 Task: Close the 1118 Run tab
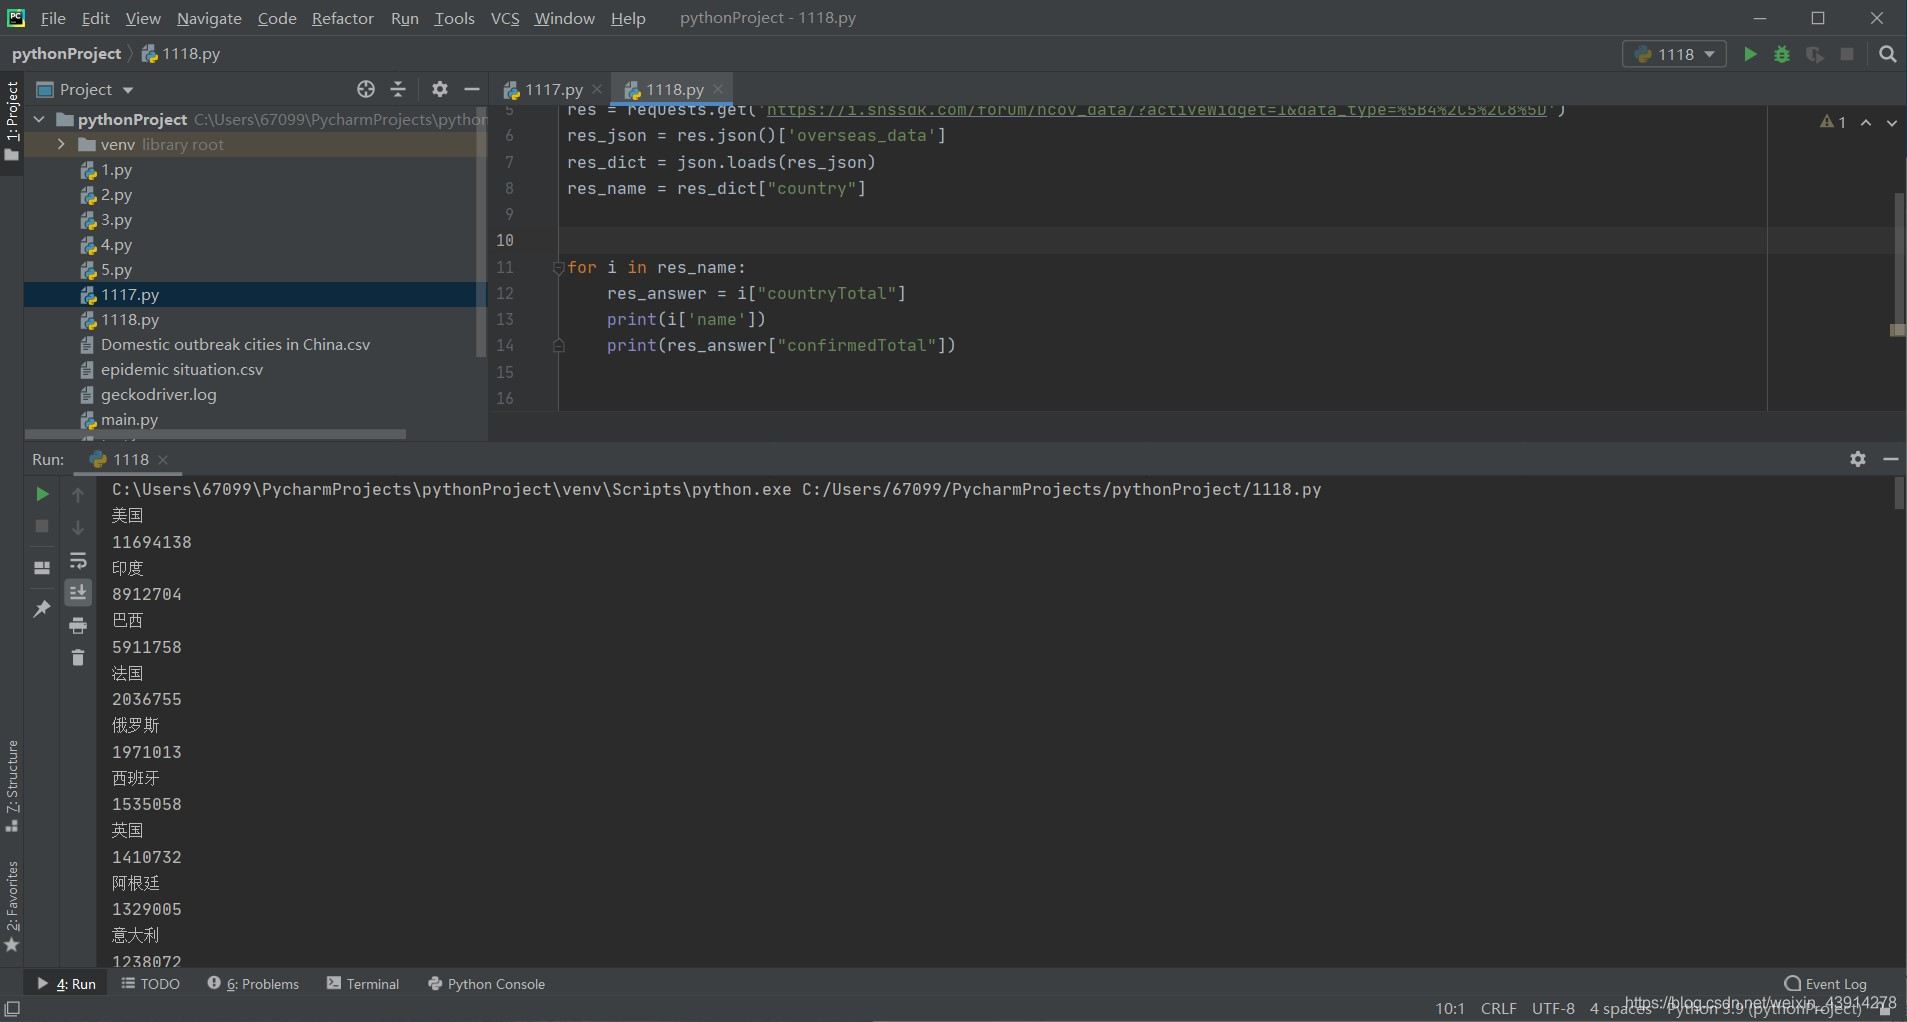163,460
